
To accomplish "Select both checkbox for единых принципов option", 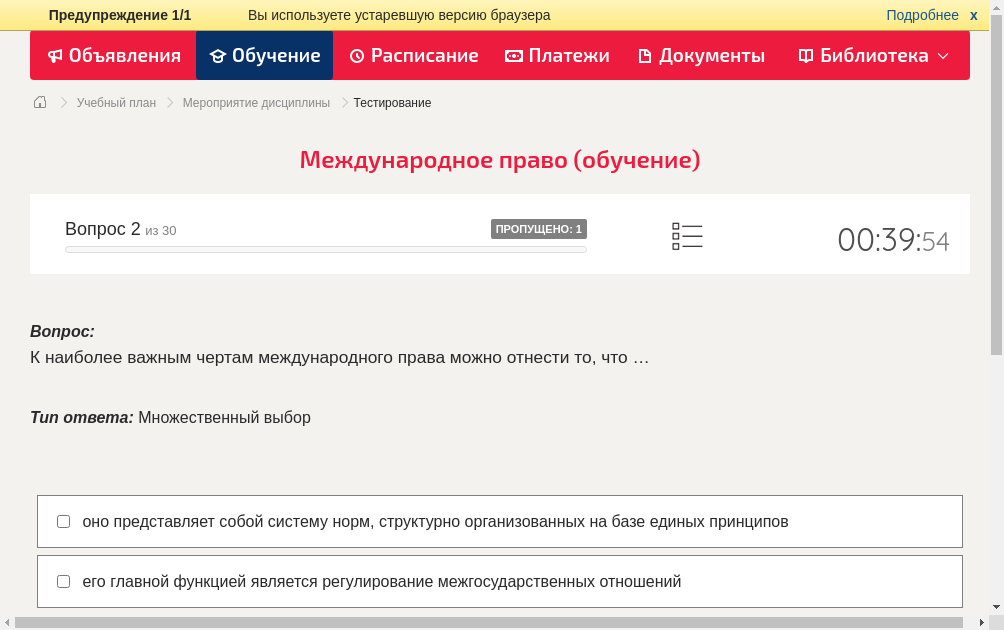I will [x=63, y=520].
